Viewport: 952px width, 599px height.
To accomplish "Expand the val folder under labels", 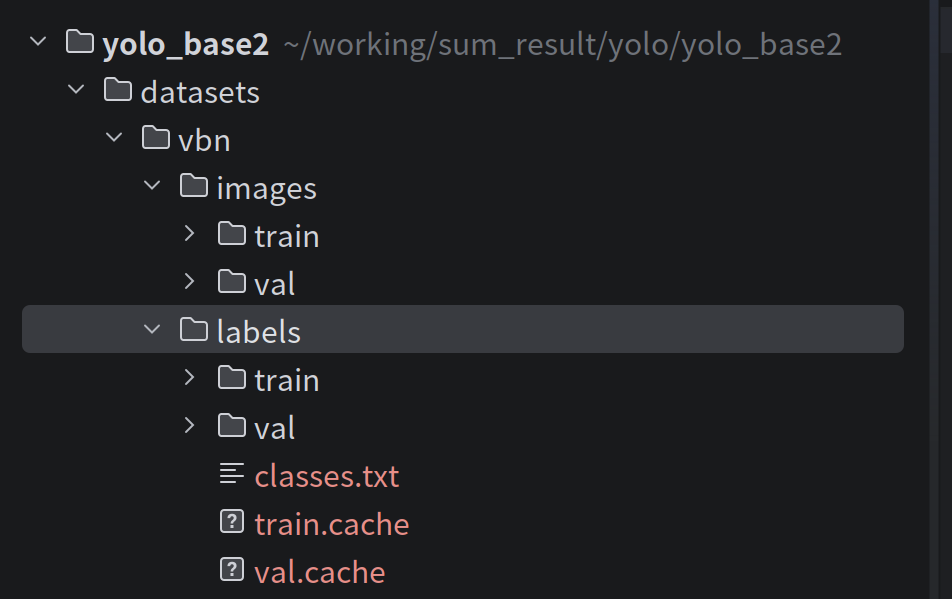I will coord(190,426).
